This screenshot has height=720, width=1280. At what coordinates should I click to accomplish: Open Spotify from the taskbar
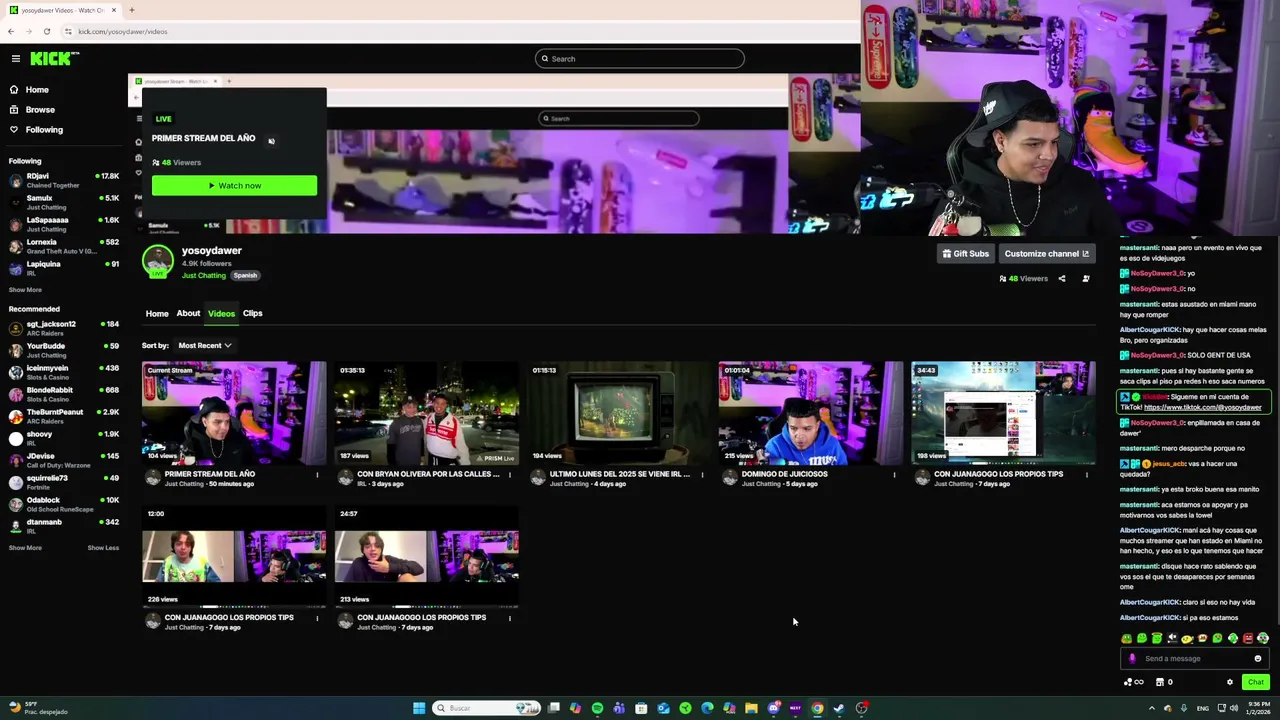597,709
